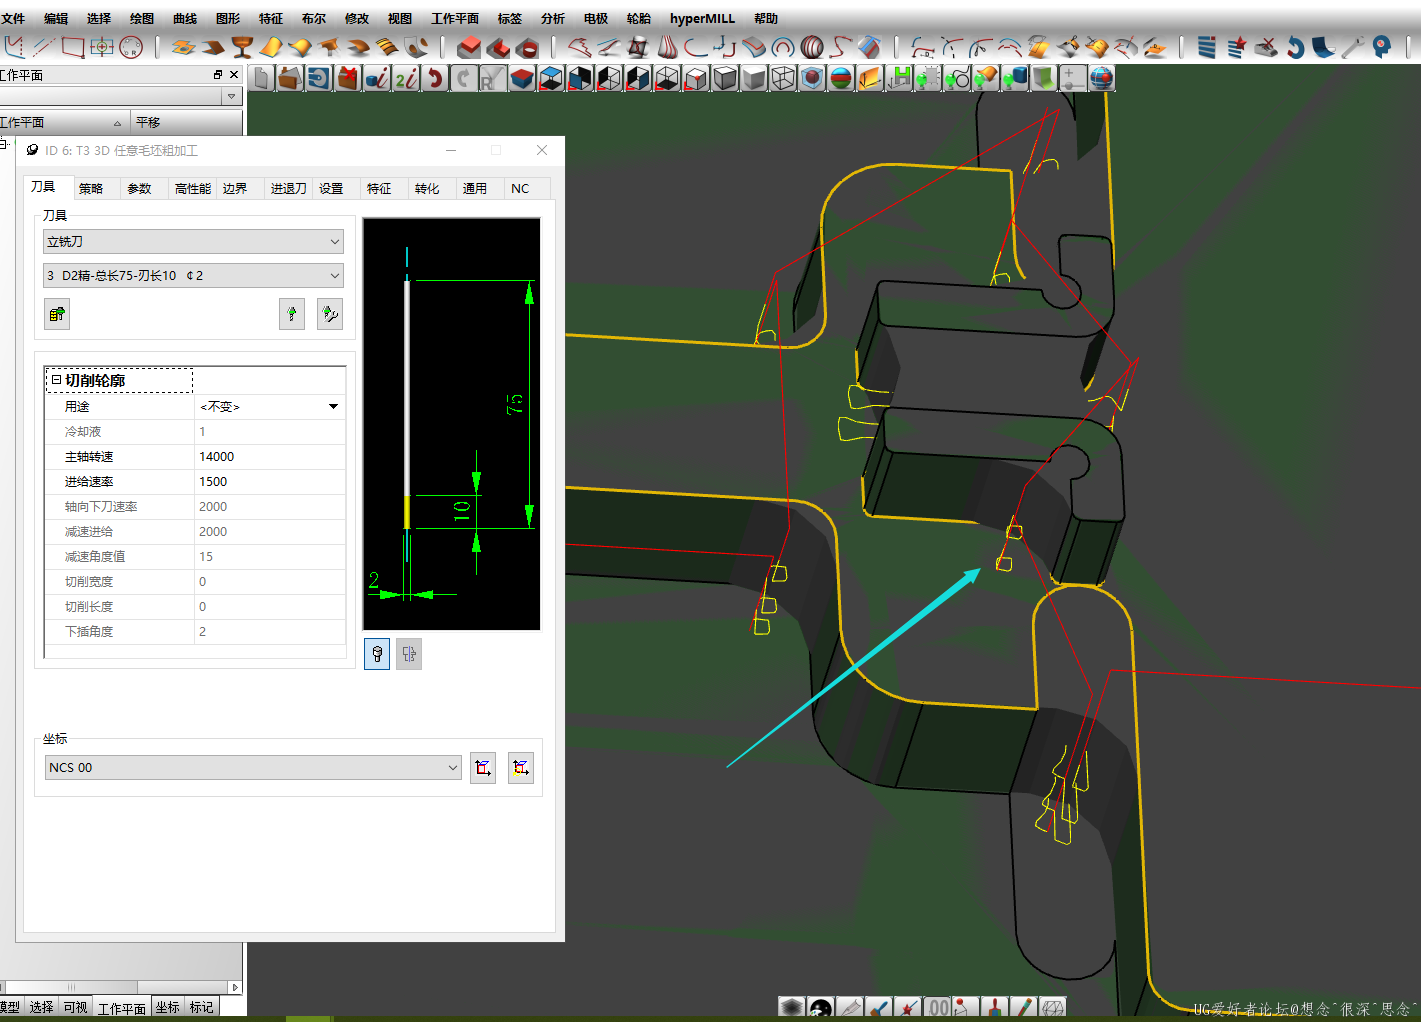Select the red hollow cylinder solid icon

pos(527,47)
